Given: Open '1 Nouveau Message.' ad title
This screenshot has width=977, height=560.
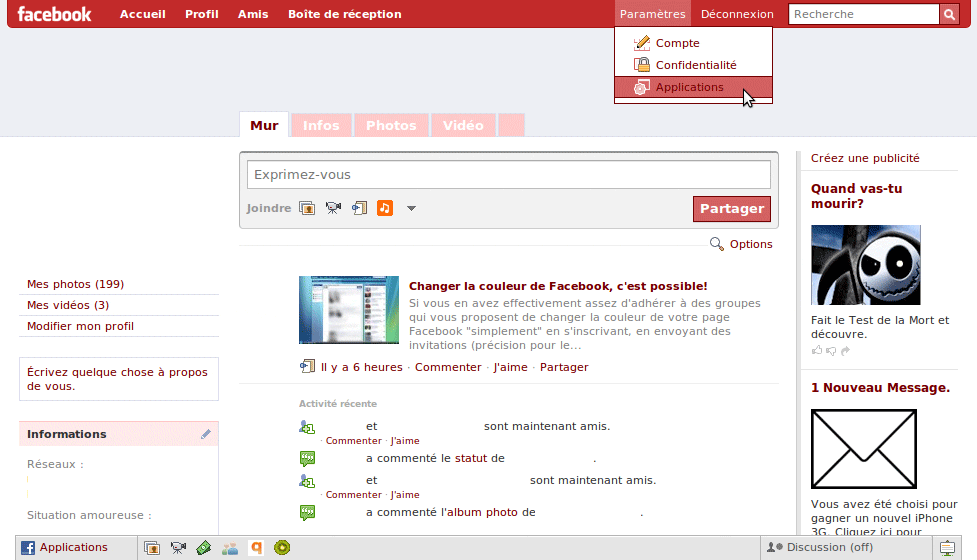Looking at the screenshot, I should tap(880, 387).
